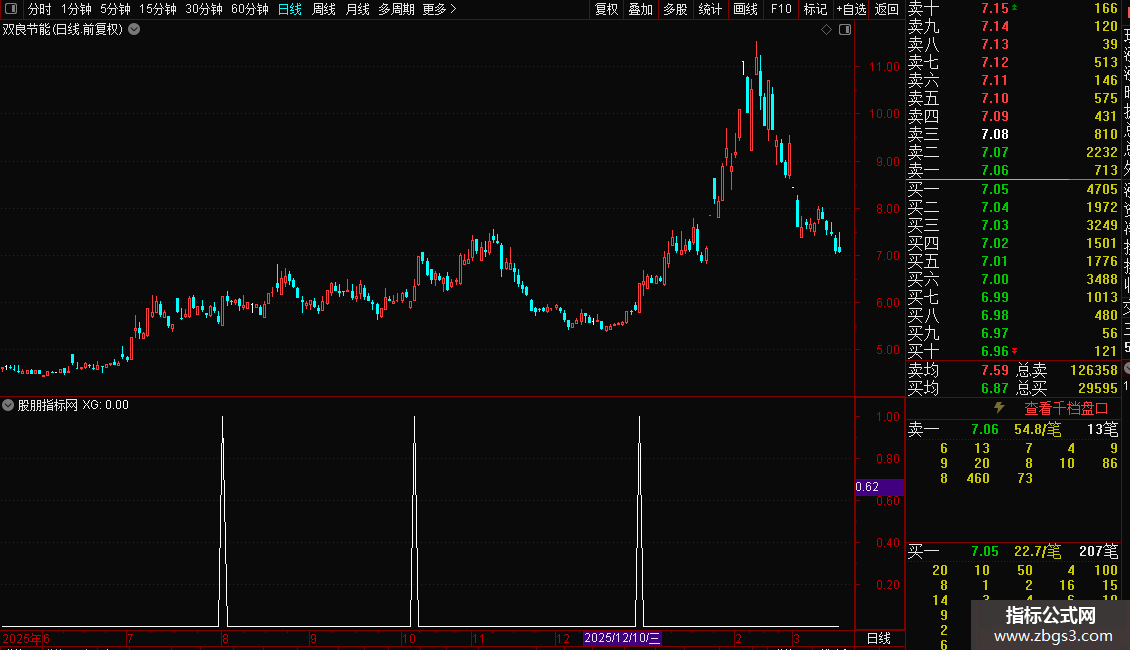
Task: Select the 1分钟 period
Action: [76, 9]
